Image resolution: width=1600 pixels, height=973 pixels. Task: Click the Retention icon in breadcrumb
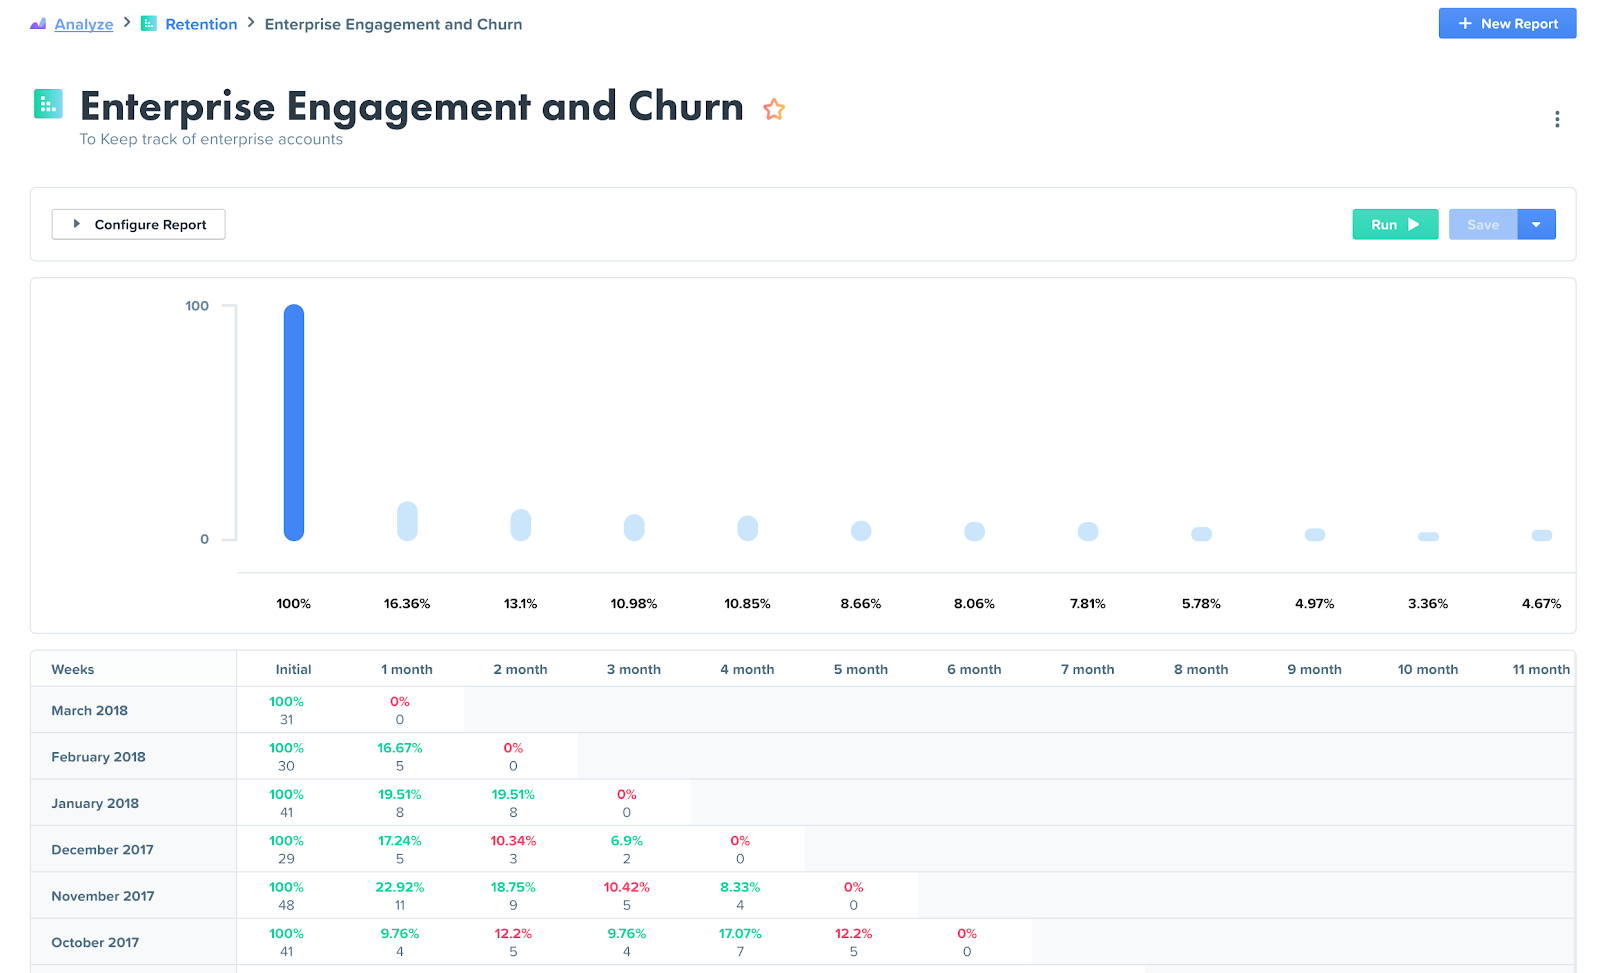click(149, 23)
